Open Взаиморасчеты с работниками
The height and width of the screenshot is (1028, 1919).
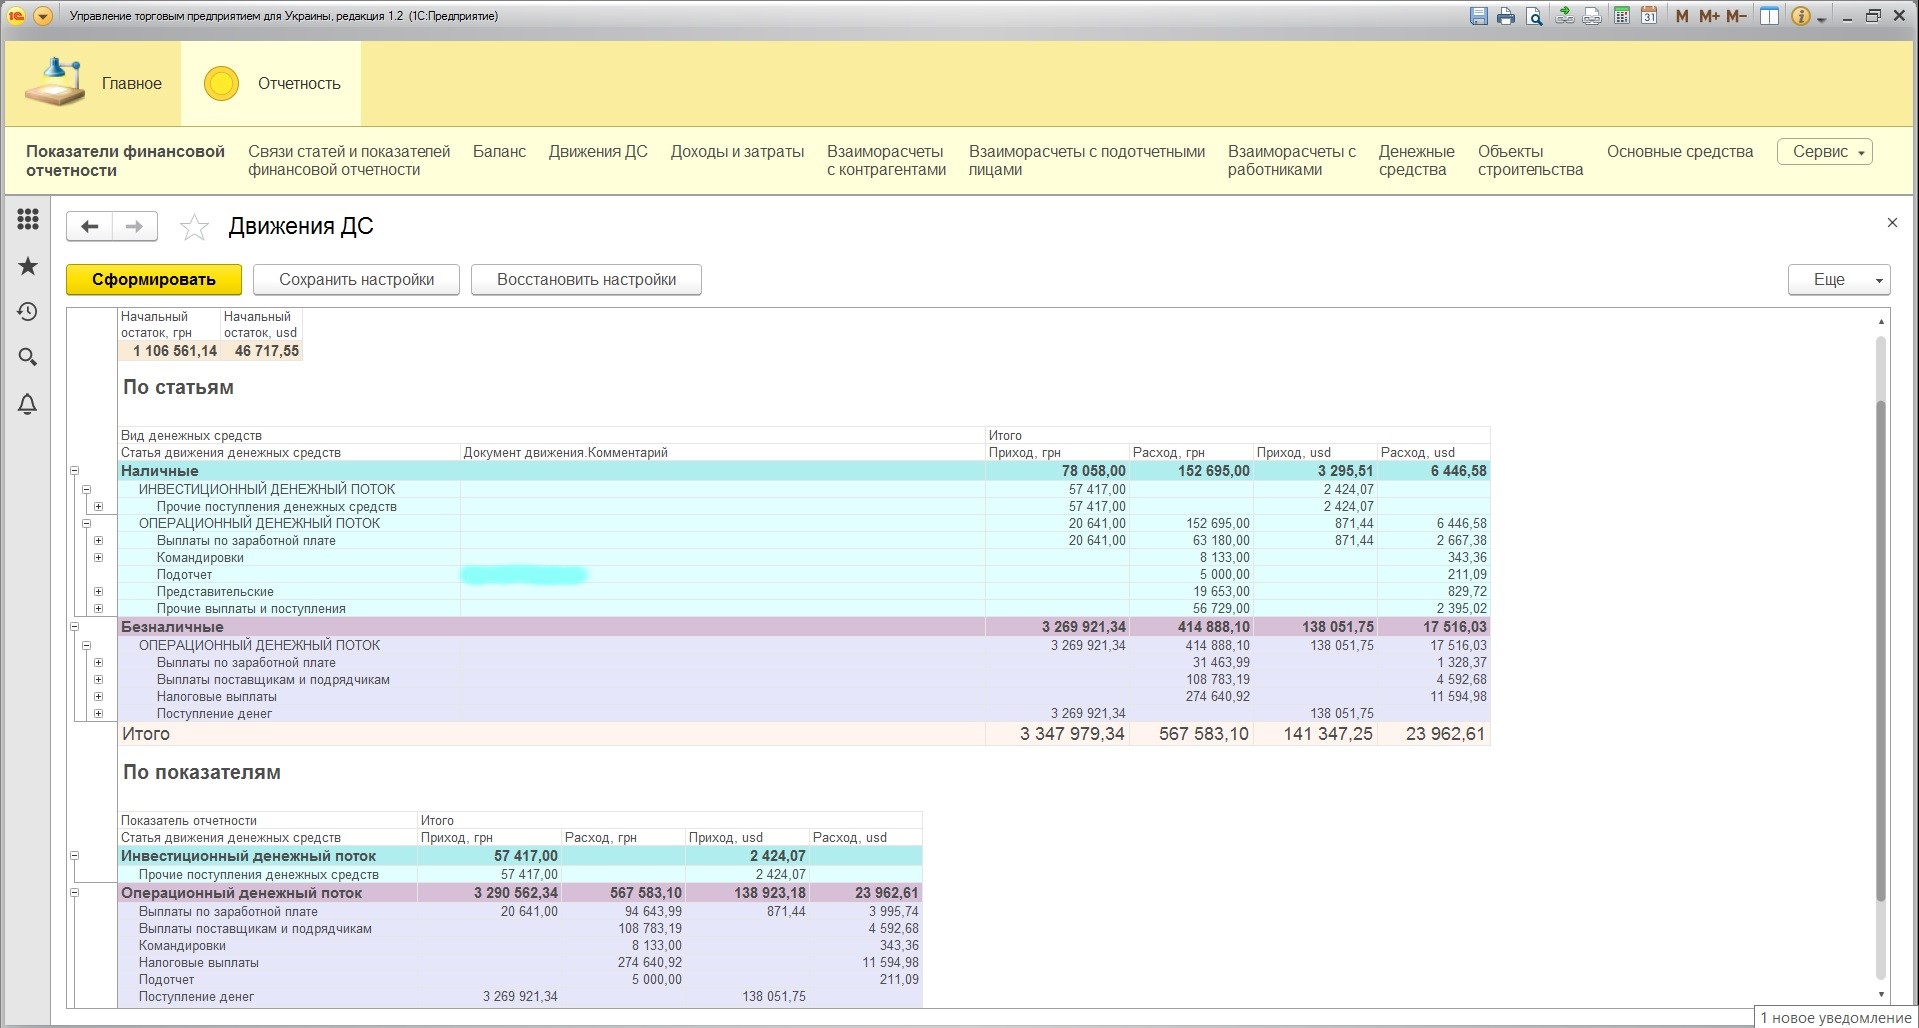[x=1292, y=161]
